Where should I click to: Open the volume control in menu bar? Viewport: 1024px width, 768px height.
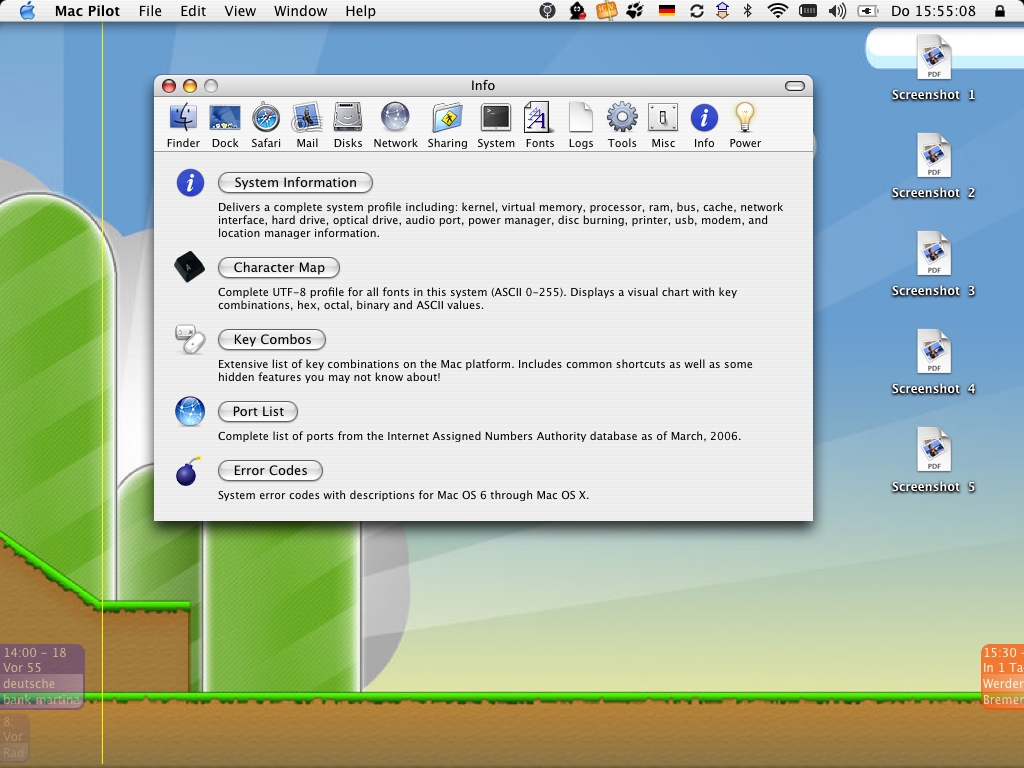click(837, 11)
